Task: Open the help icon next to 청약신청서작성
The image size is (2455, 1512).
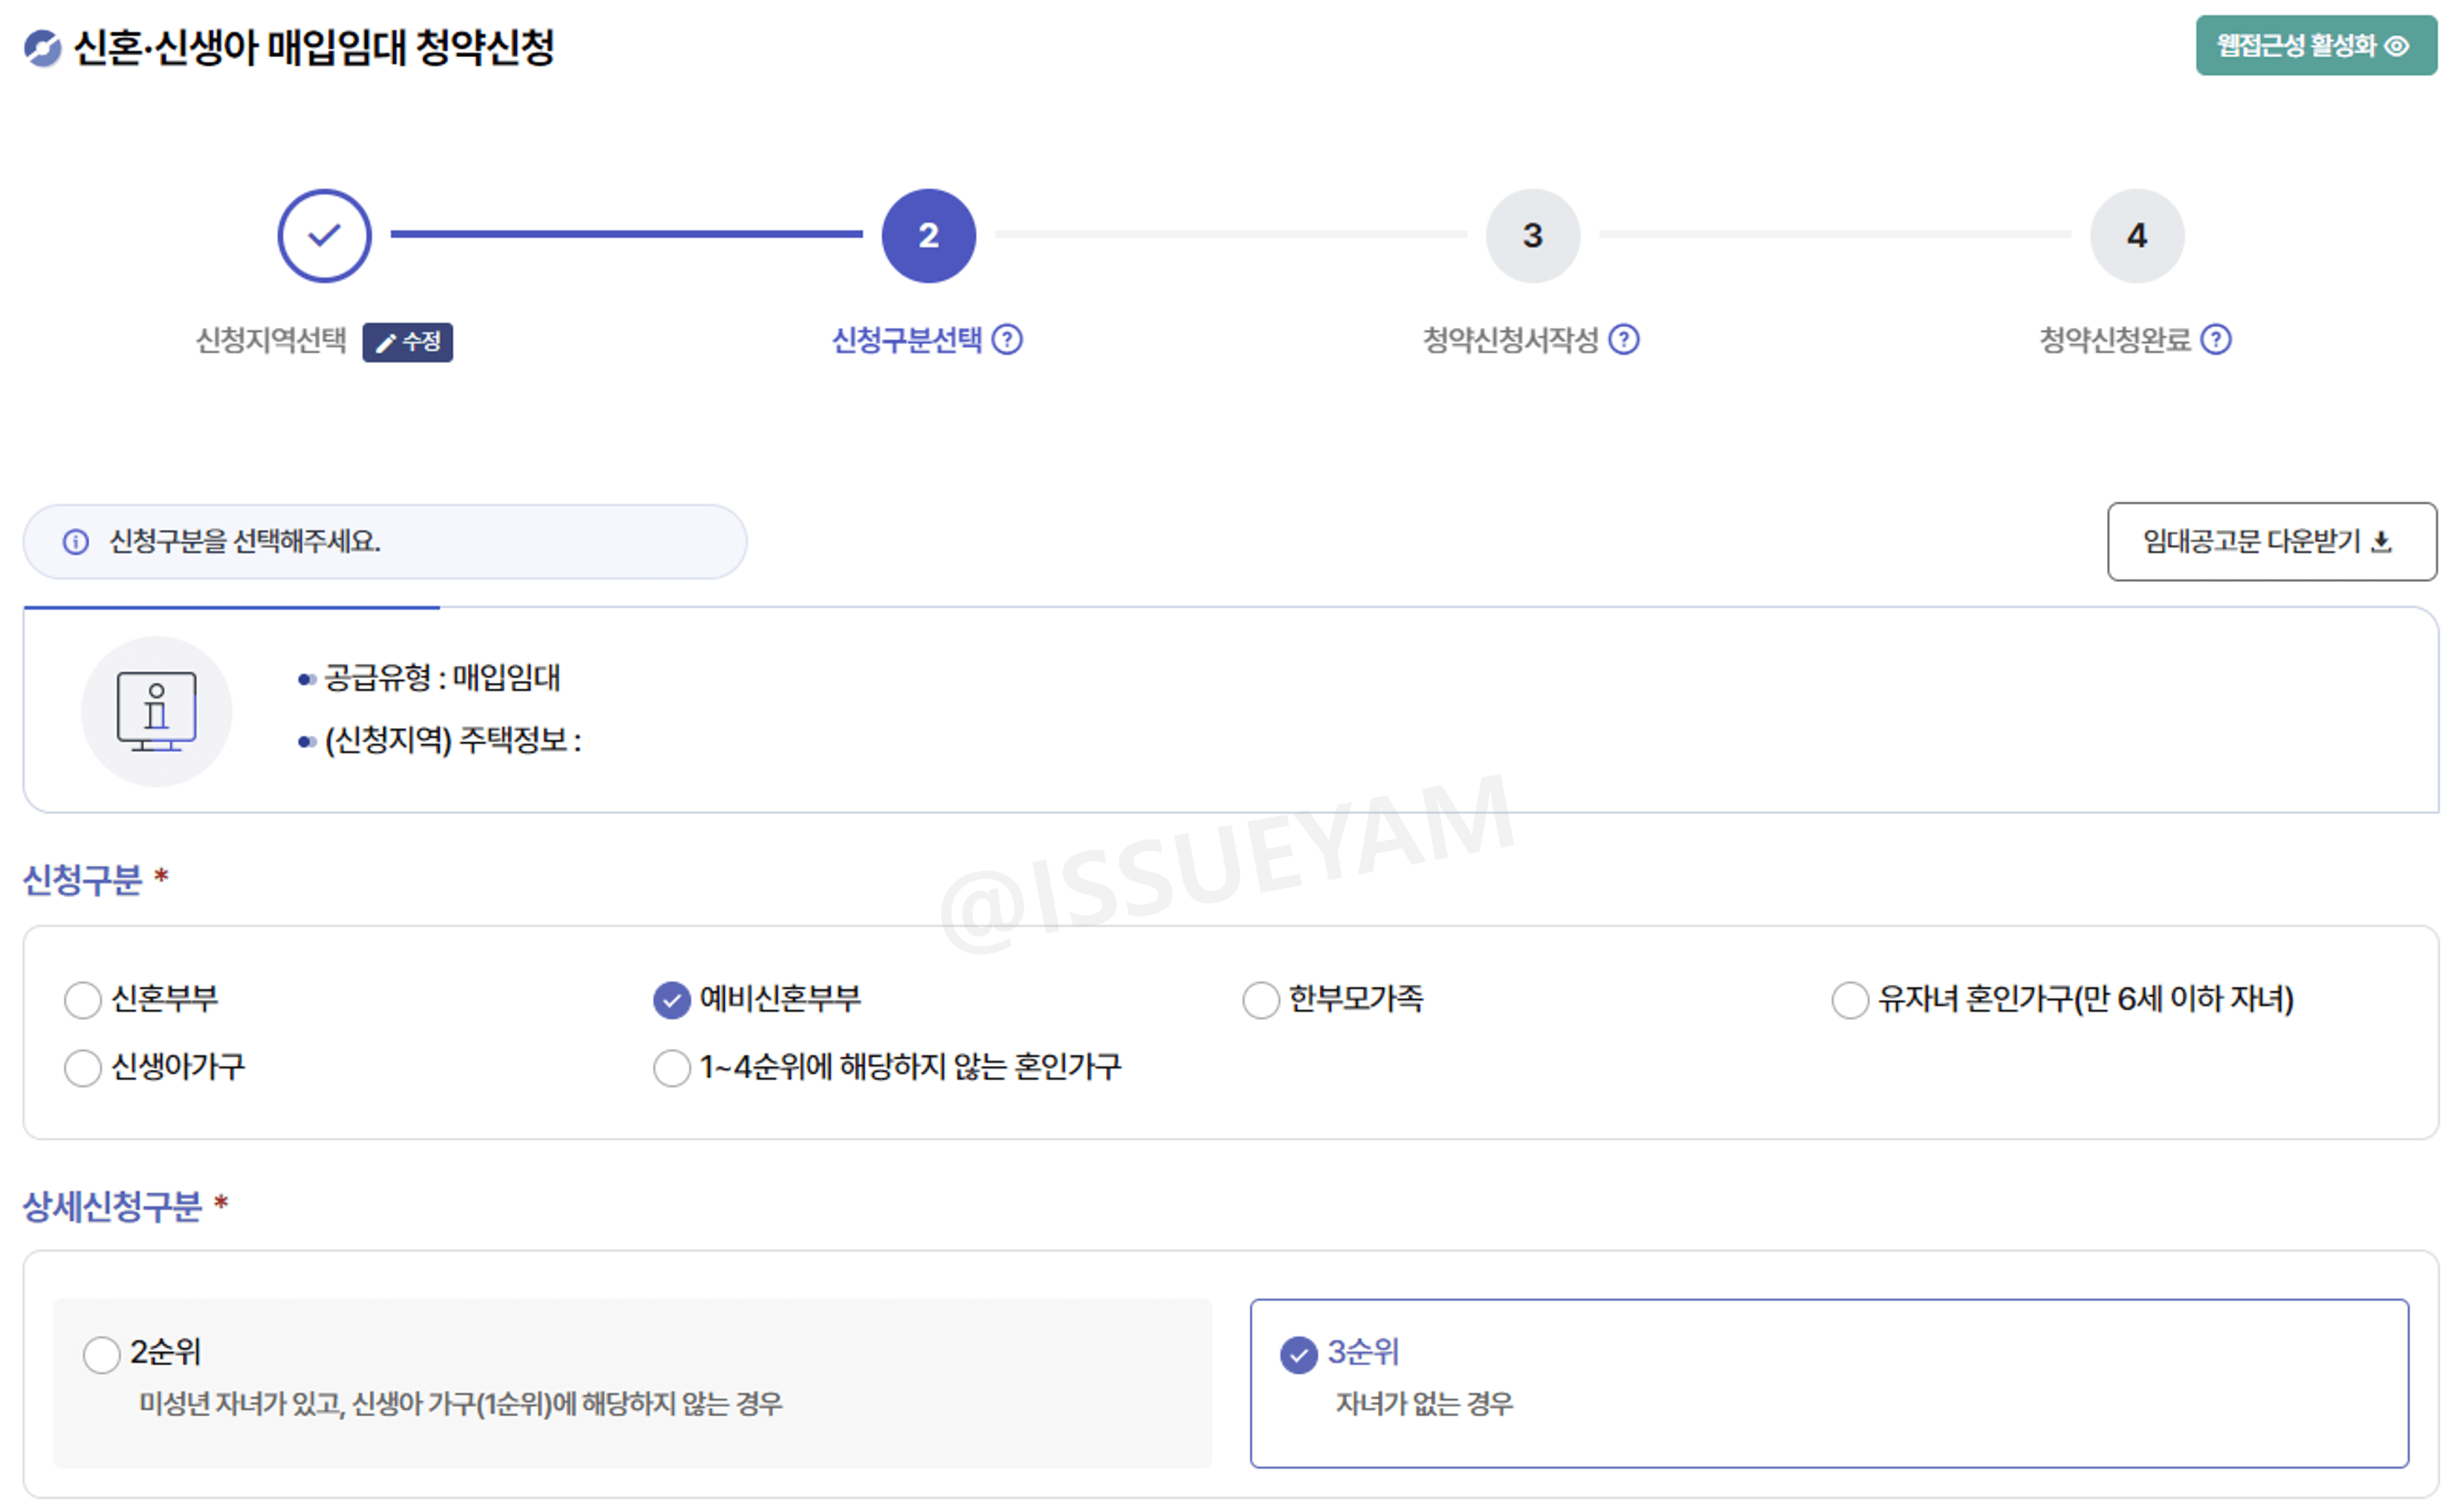Action: [1623, 340]
